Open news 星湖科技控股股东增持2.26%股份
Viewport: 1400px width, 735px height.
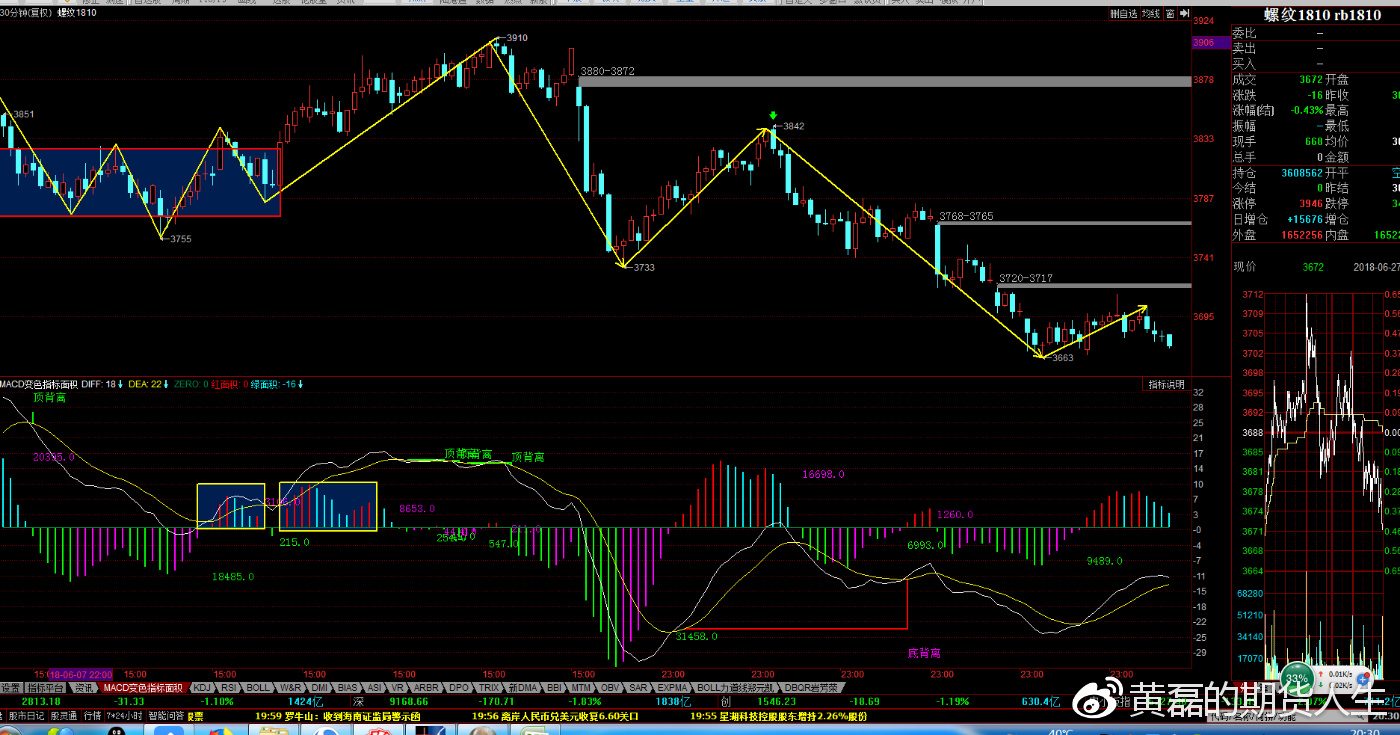pyautogui.click(x=779, y=716)
